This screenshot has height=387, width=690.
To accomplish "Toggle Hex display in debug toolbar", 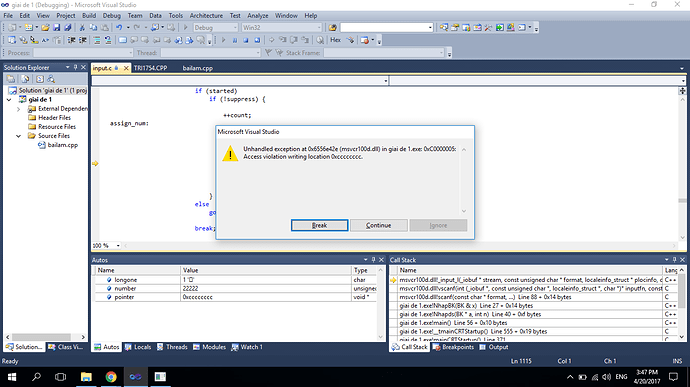I will tap(335, 40).
